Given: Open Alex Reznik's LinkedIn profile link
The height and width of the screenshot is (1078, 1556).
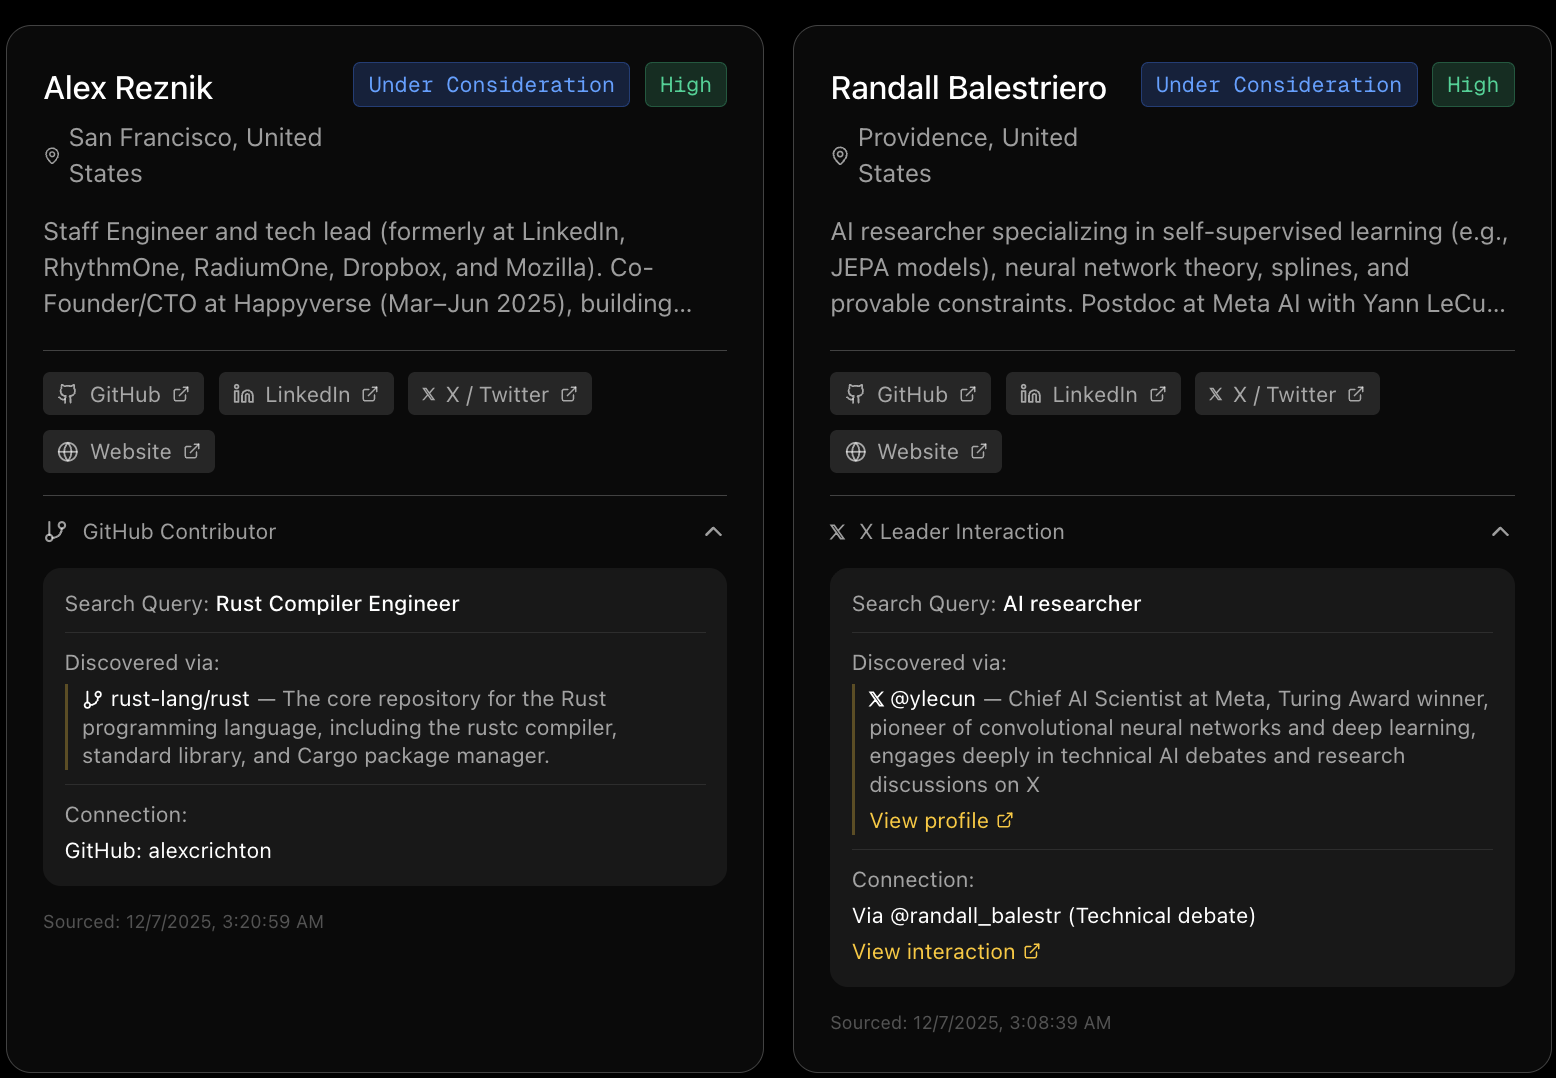Looking at the screenshot, I should [306, 394].
